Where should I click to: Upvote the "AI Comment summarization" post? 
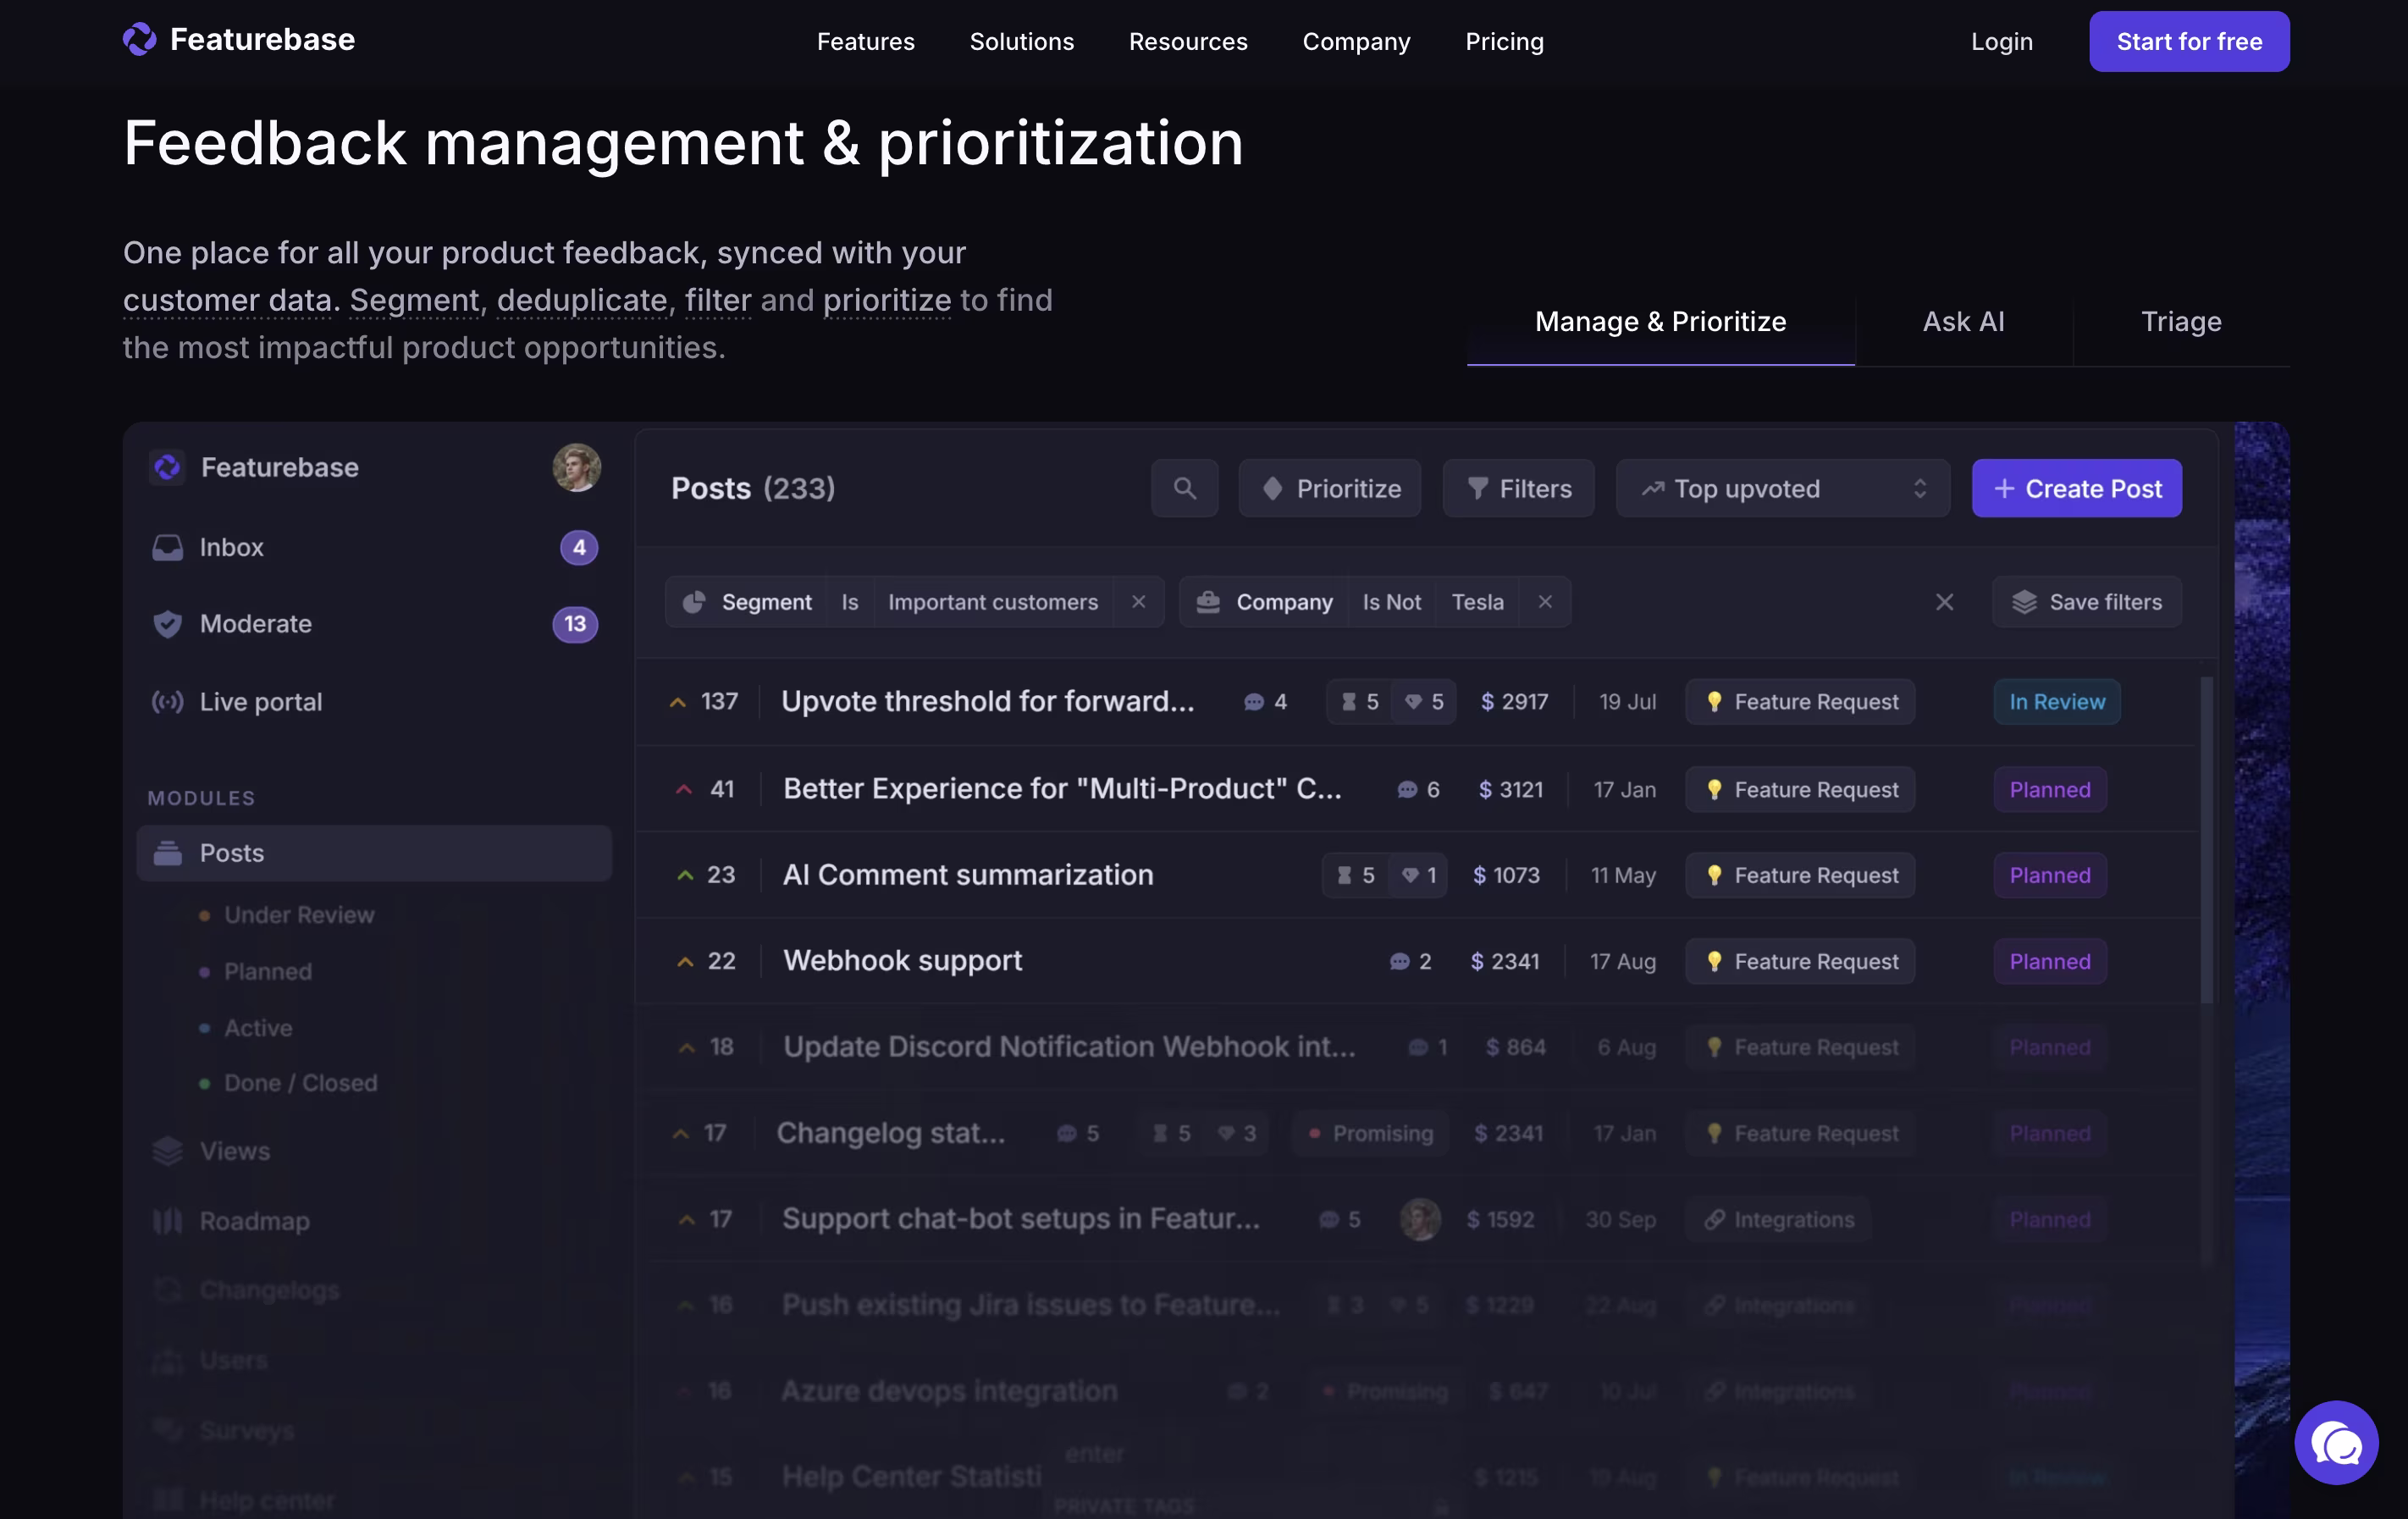tap(685, 874)
